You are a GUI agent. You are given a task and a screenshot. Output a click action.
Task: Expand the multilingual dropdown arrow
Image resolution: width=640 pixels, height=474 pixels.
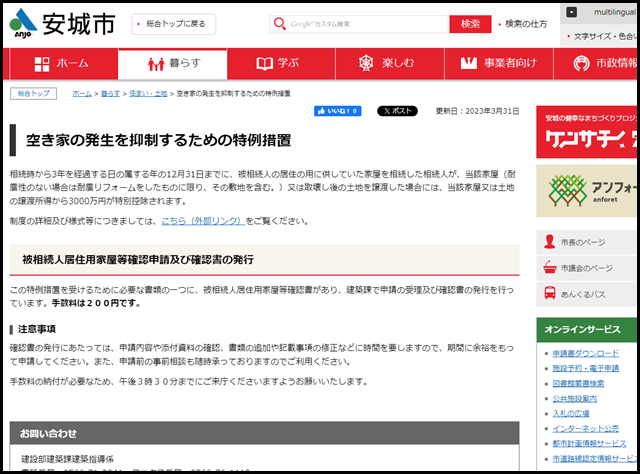coord(571,12)
